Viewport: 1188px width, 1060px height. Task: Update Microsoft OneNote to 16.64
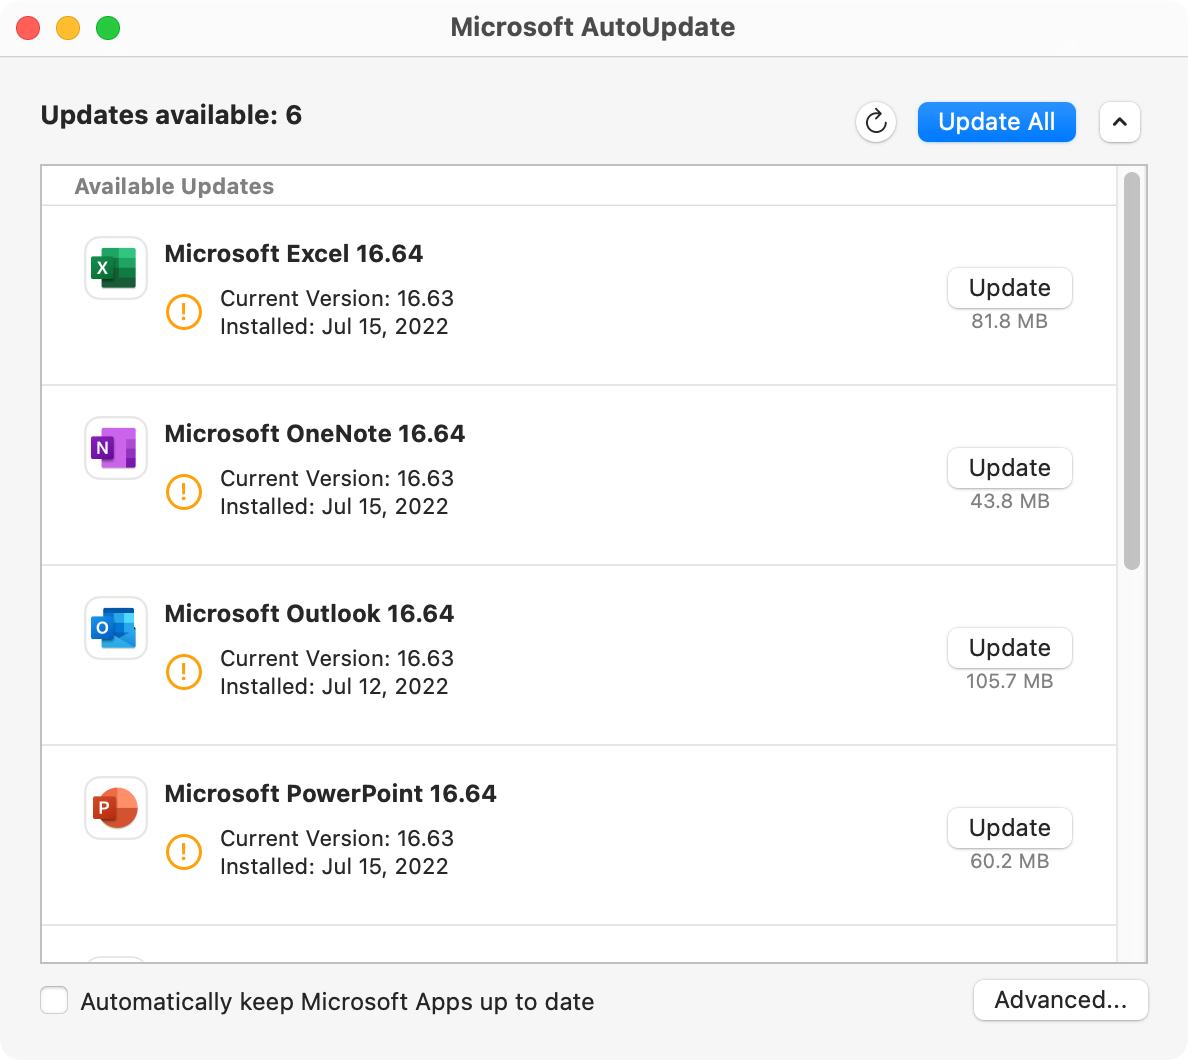pos(1009,468)
